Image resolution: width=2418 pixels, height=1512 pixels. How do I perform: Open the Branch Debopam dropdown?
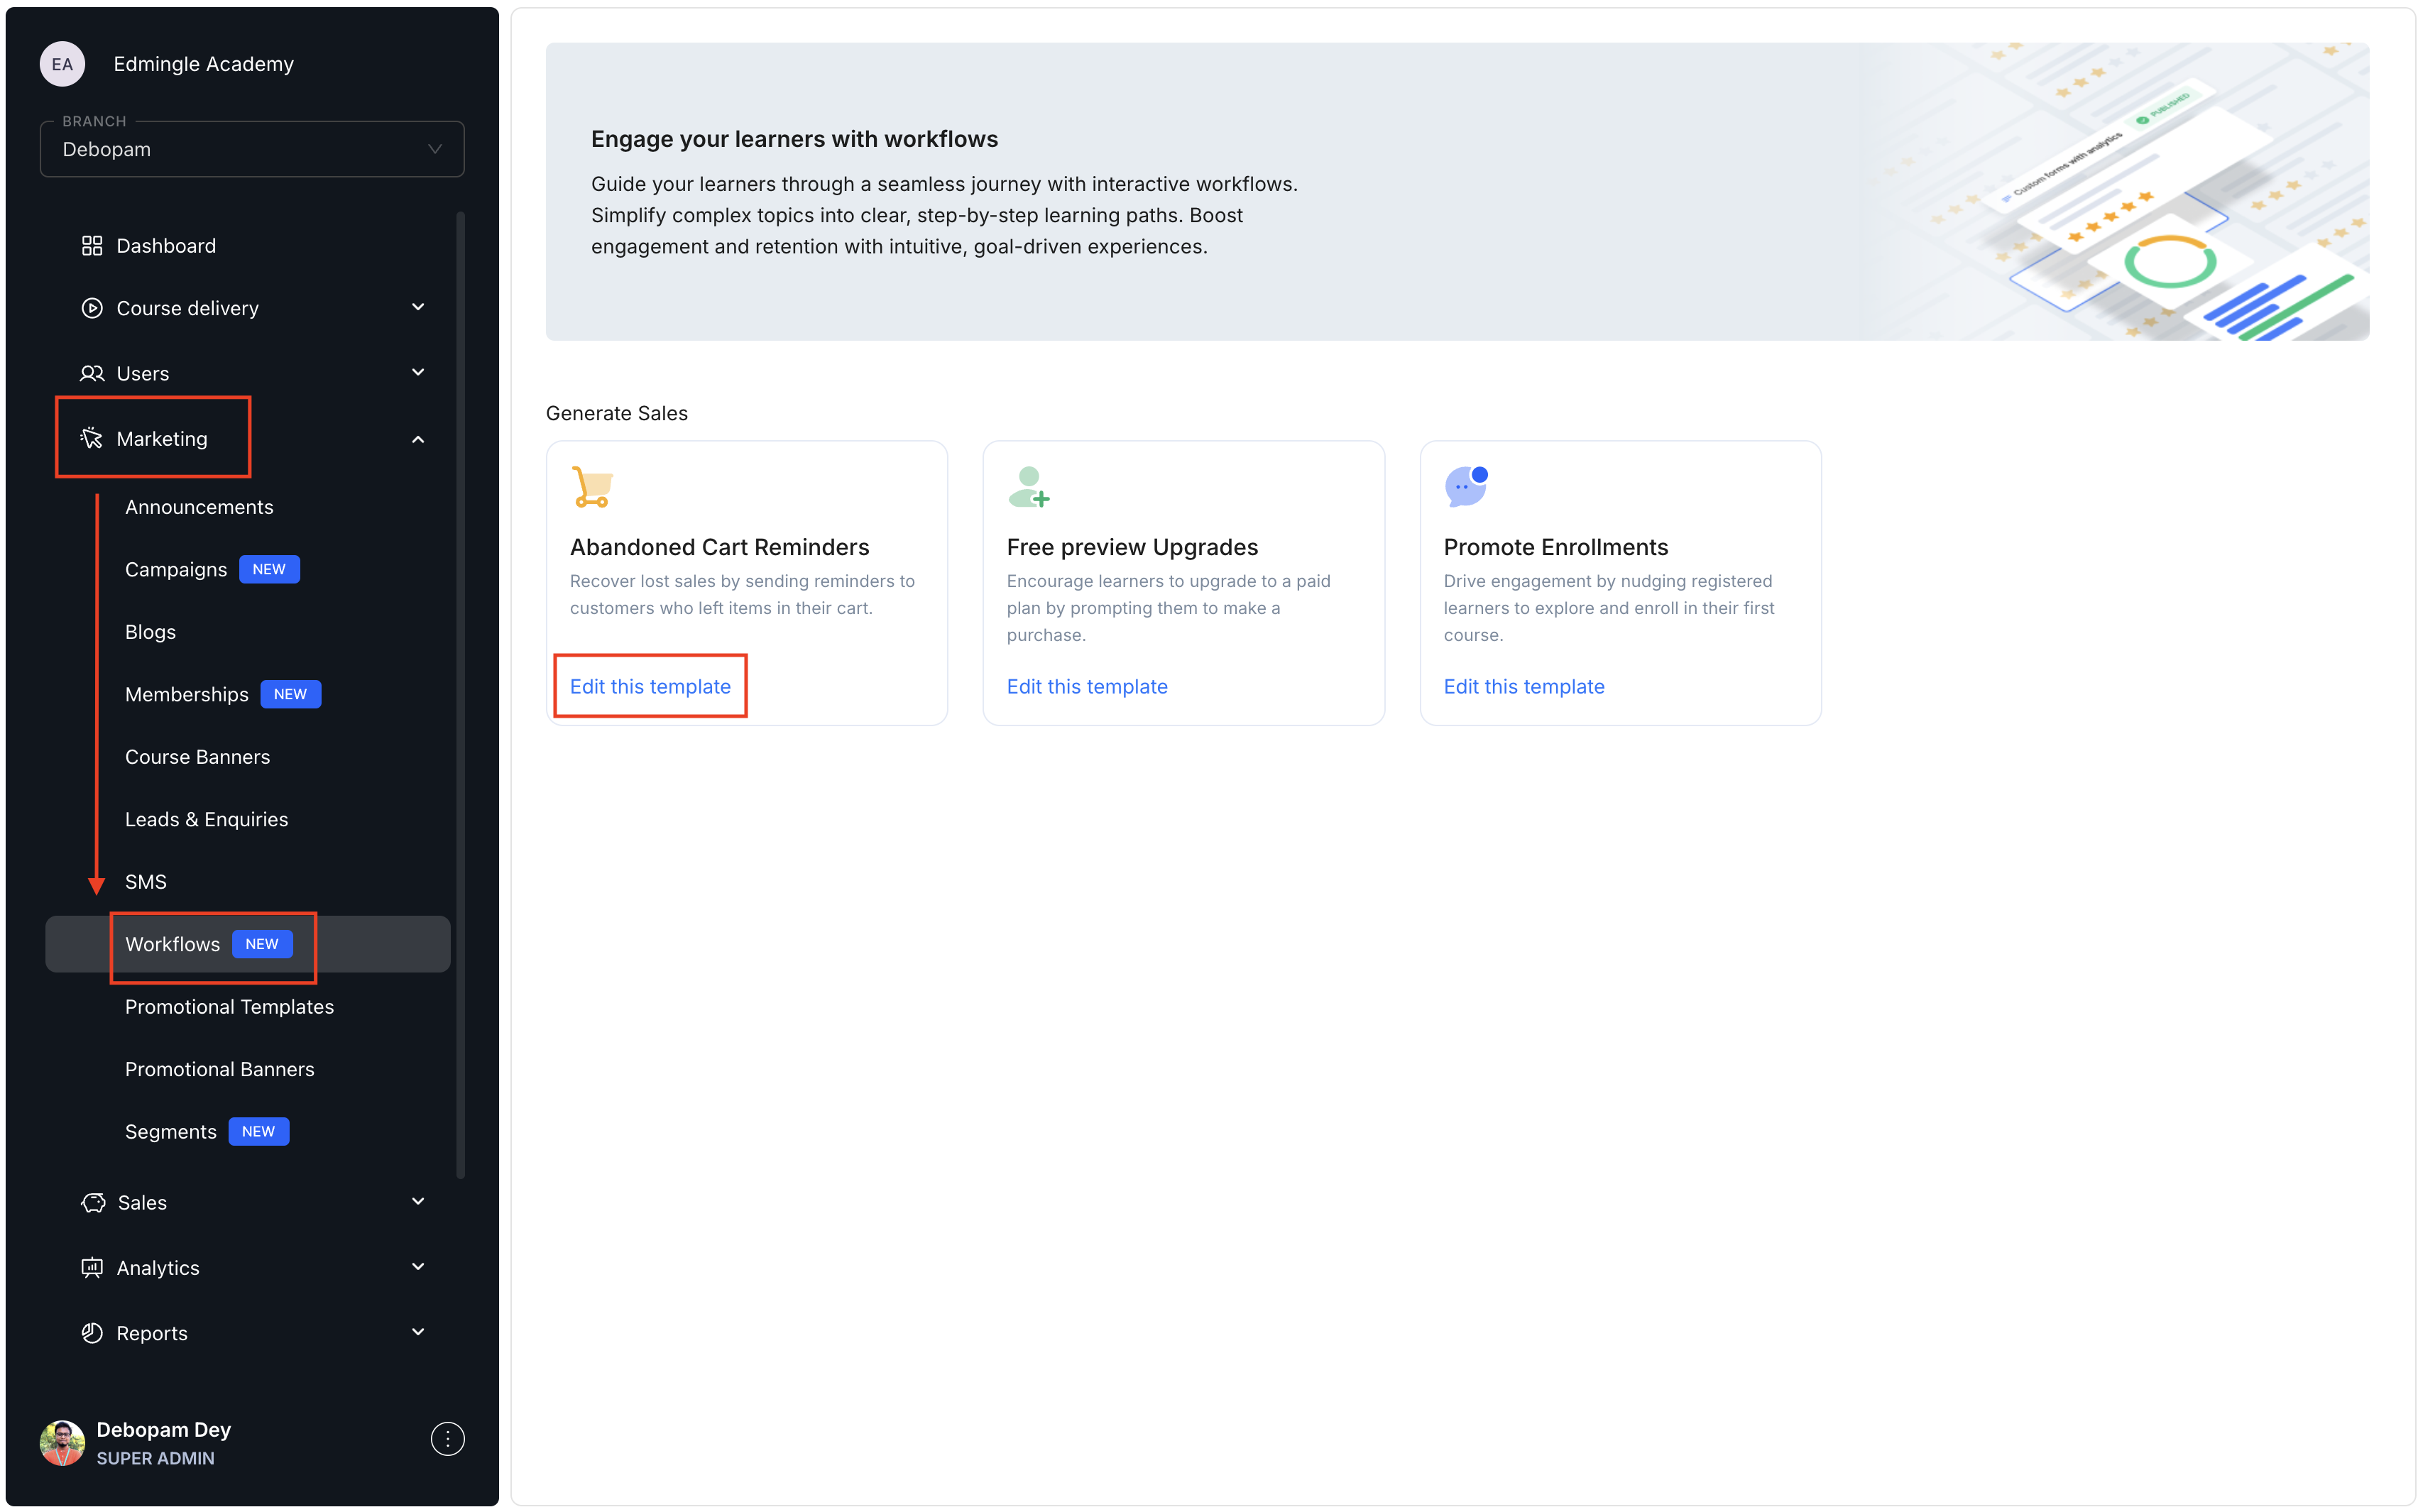(x=252, y=149)
